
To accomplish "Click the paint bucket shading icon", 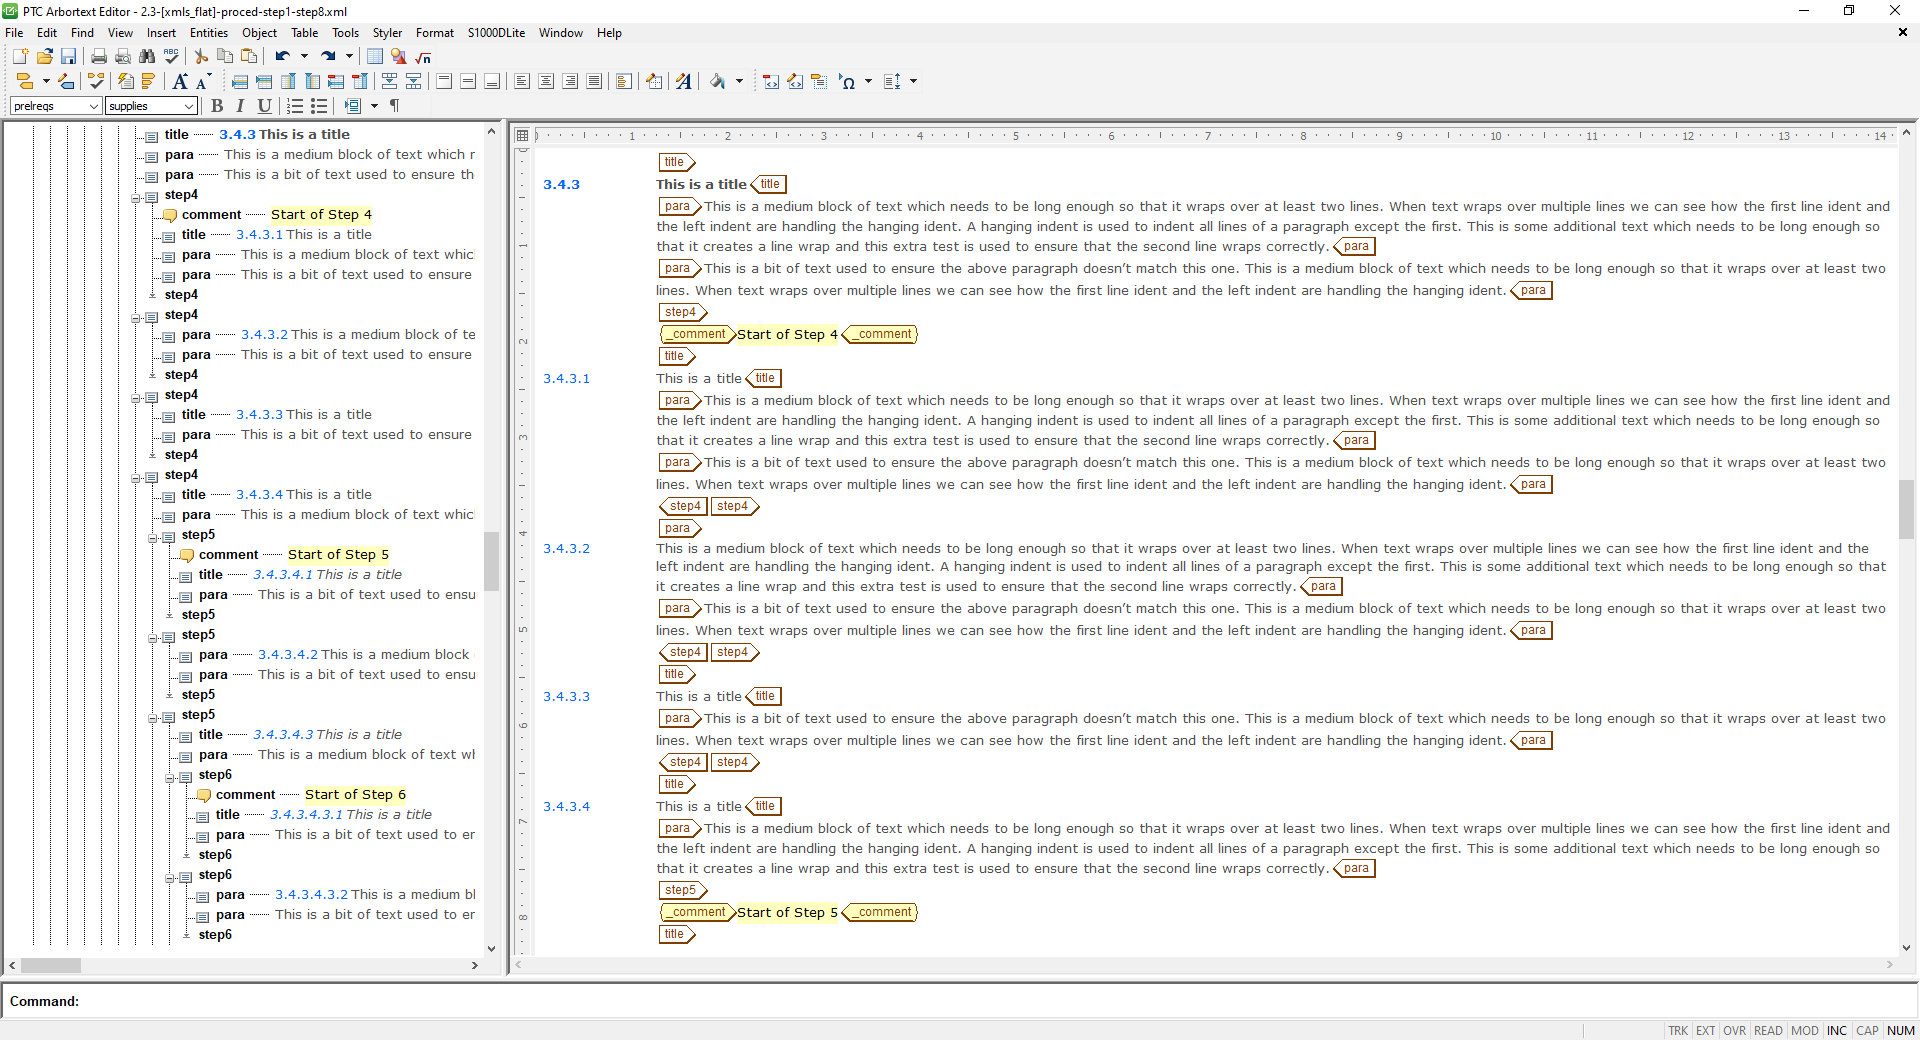I will click(718, 81).
